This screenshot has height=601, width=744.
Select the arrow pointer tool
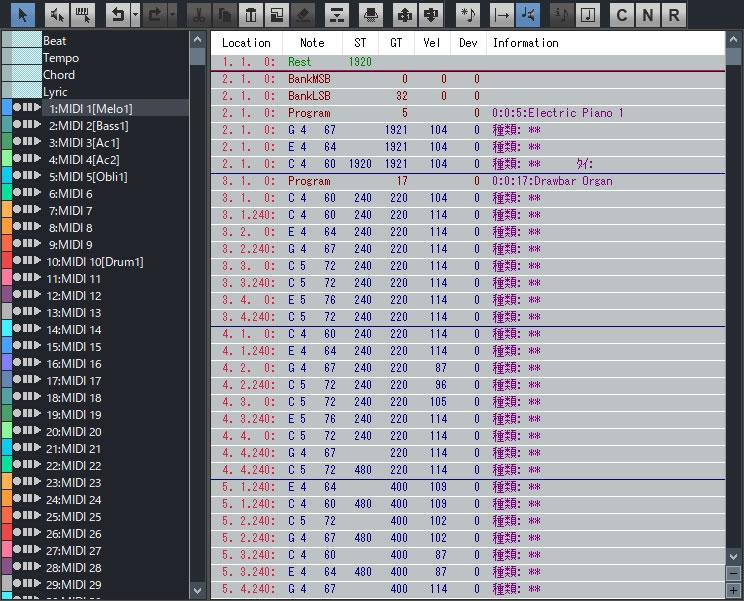(24, 15)
